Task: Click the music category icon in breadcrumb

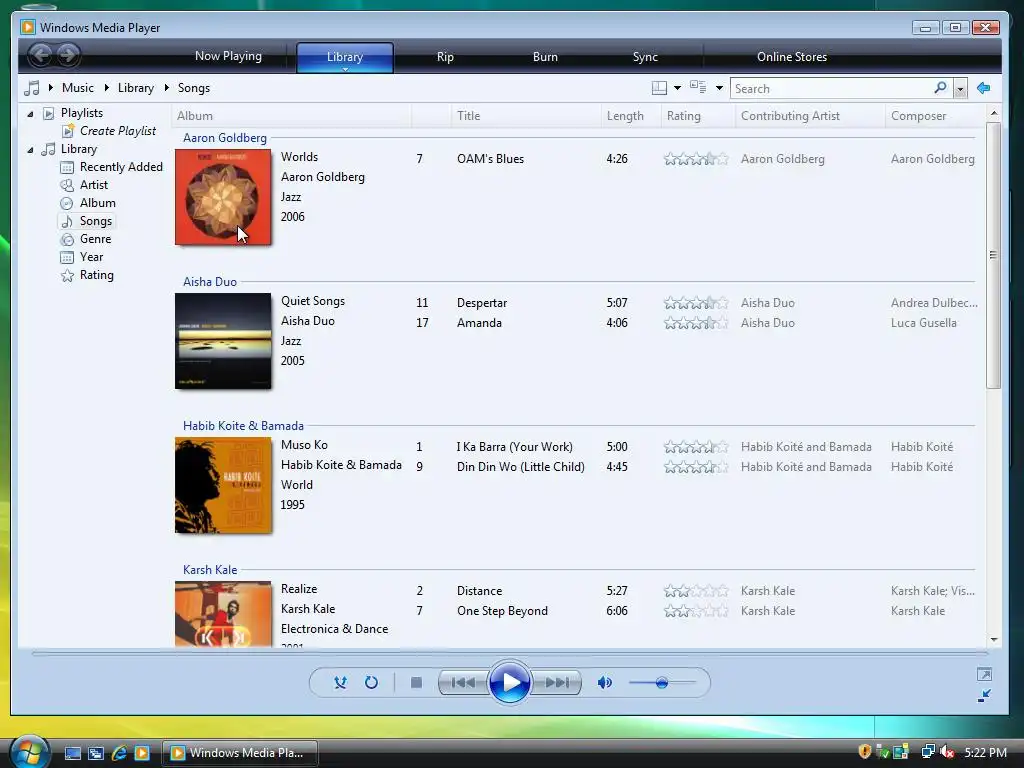Action: pos(31,88)
